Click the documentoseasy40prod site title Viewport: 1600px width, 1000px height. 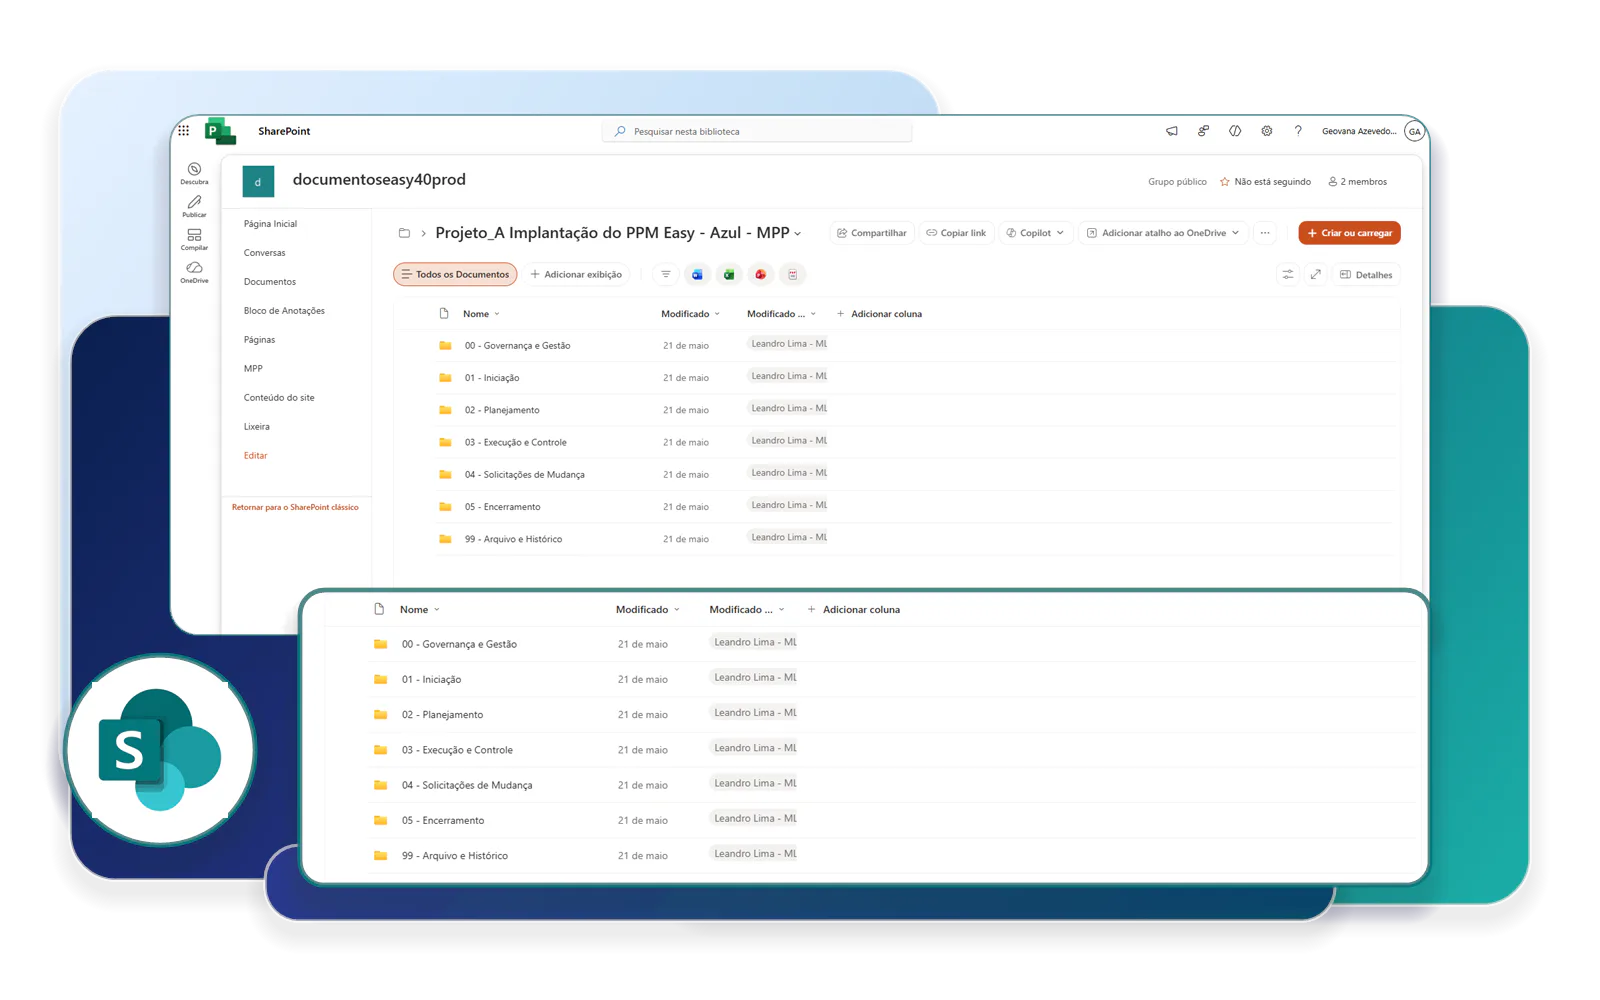coord(379,180)
